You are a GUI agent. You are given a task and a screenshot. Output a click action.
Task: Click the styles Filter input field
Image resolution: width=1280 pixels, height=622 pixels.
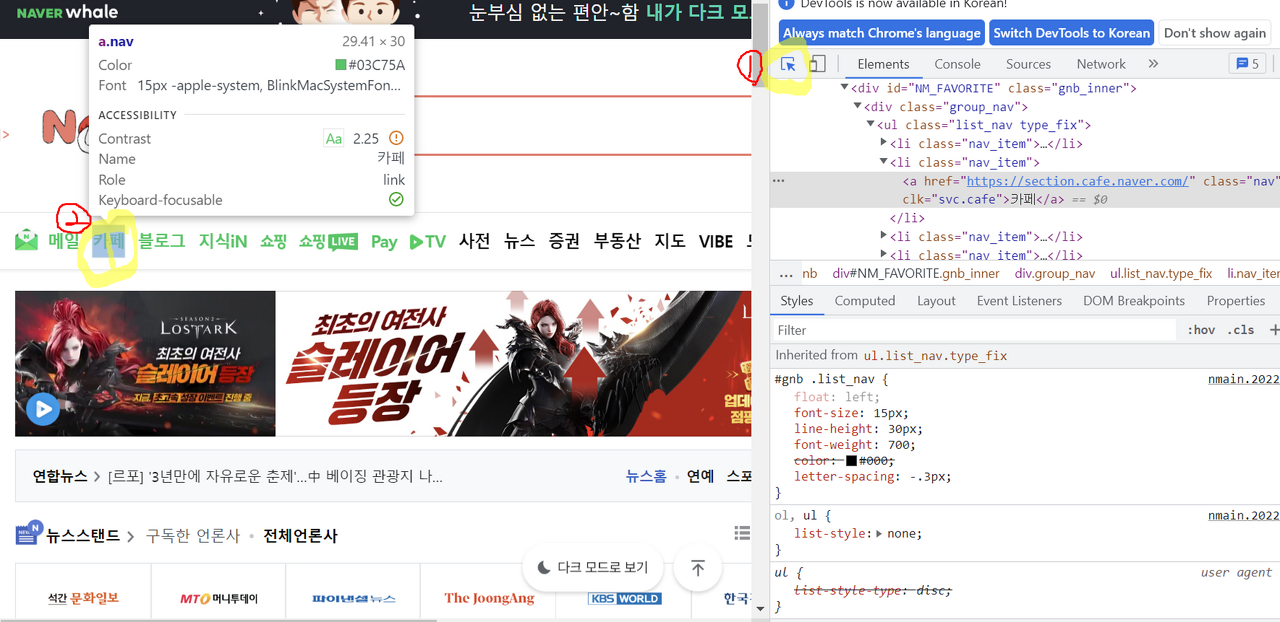tap(975, 330)
